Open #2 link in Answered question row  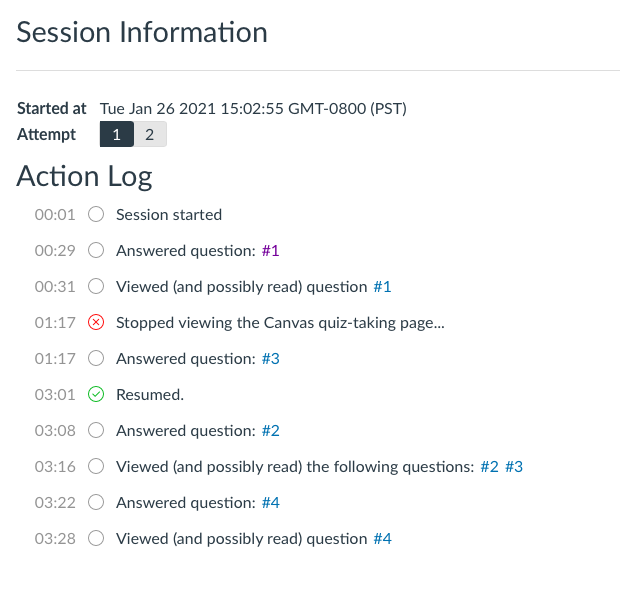click(270, 430)
